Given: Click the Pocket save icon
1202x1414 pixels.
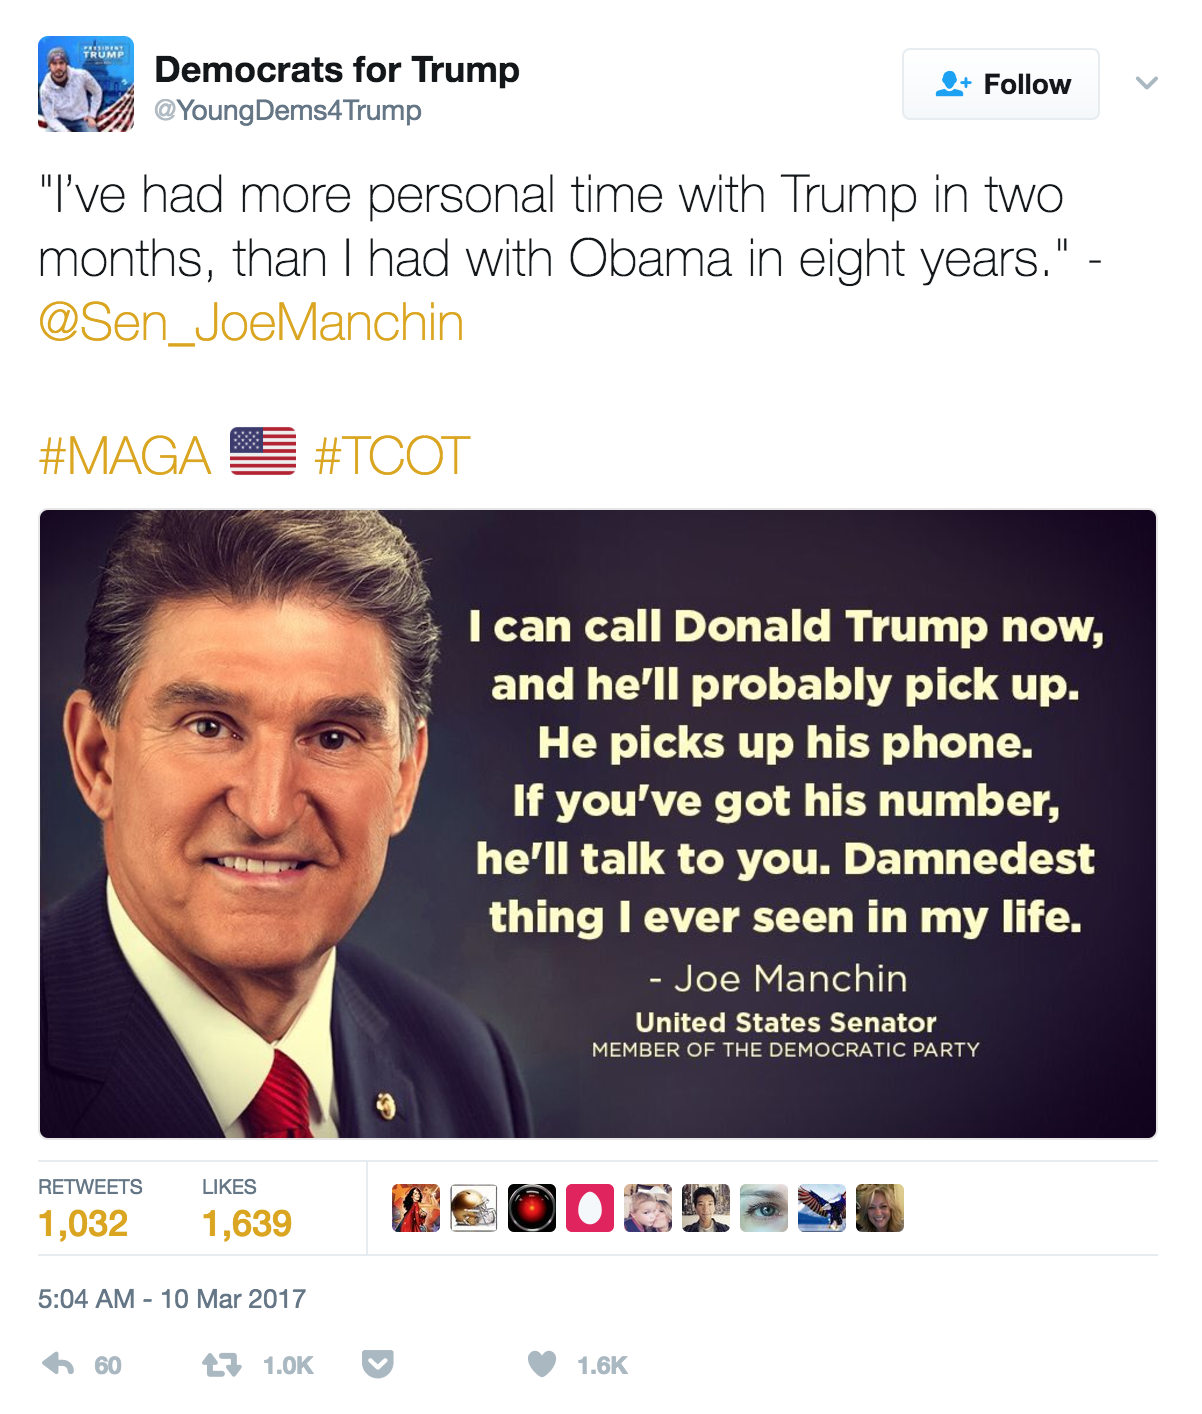Looking at the screenshot, I should pos(377,1364).
